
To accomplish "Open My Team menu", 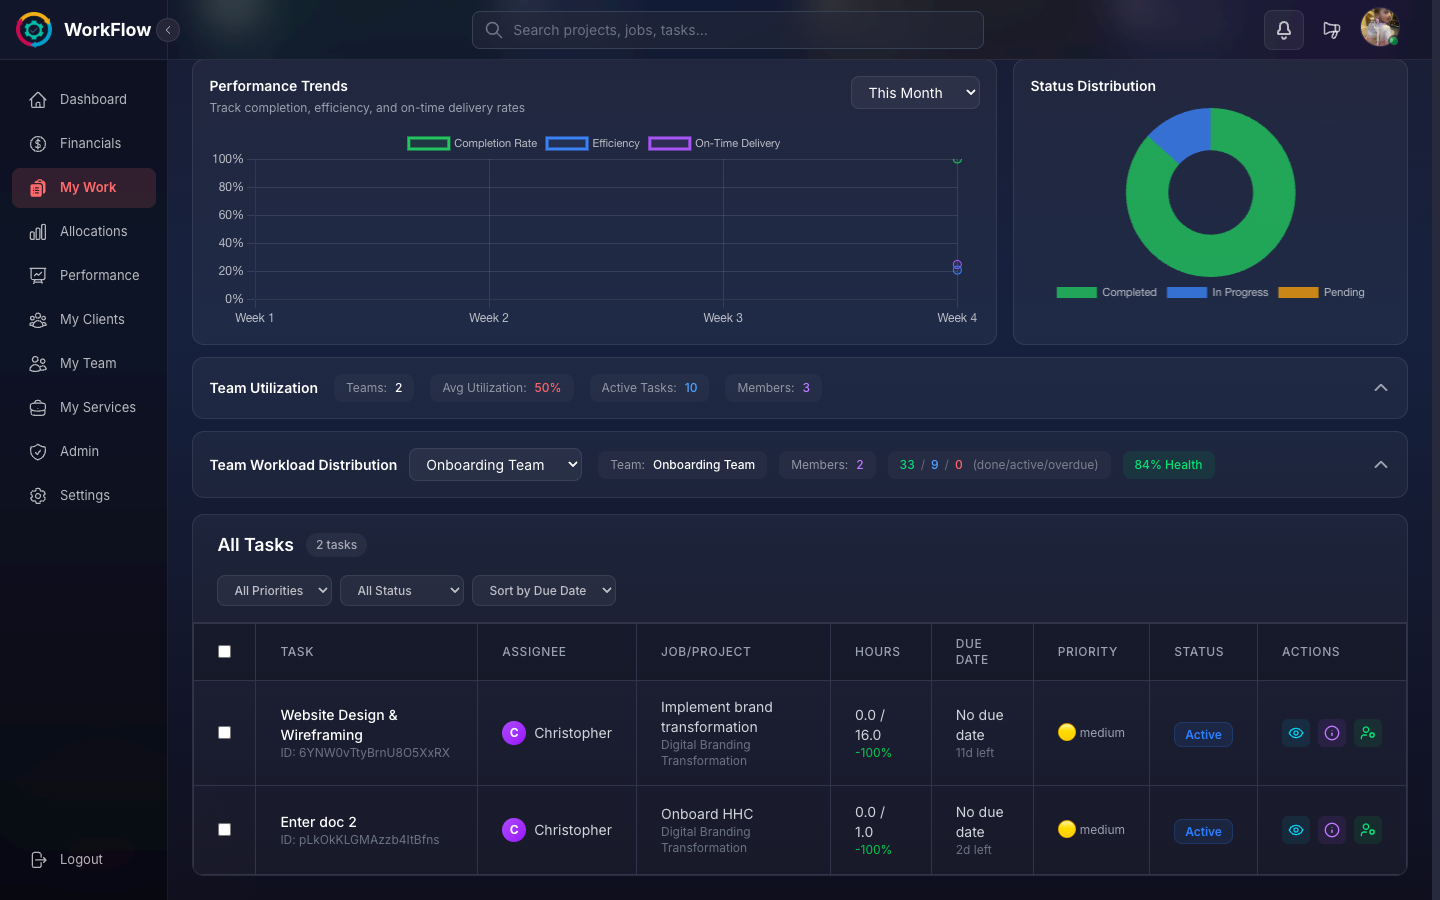I will pyautogui.click(x=84, y=363).
